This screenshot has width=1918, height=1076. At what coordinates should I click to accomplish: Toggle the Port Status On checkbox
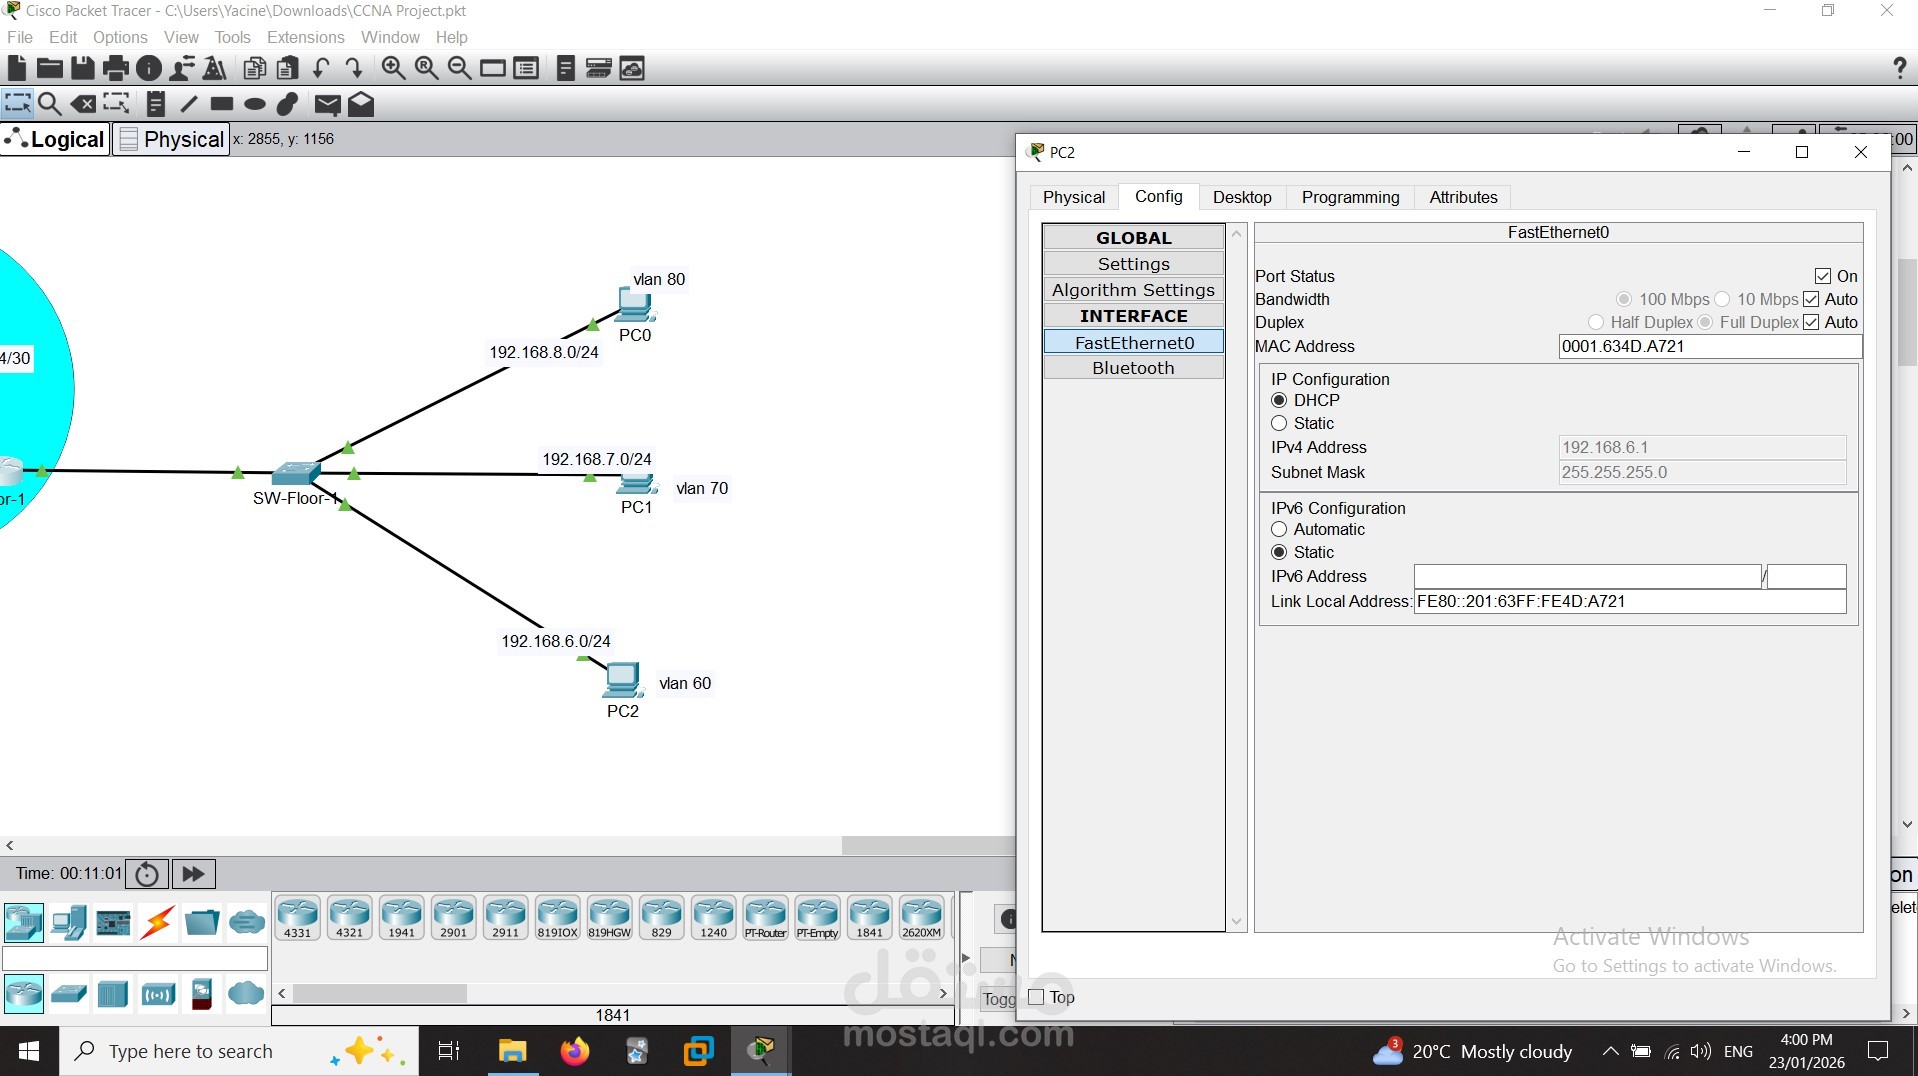point(1823,276)
